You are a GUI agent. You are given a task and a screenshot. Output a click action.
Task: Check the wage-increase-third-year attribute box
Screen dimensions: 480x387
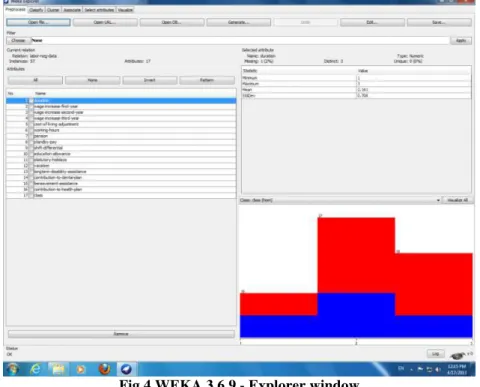(x=31, y=118)
